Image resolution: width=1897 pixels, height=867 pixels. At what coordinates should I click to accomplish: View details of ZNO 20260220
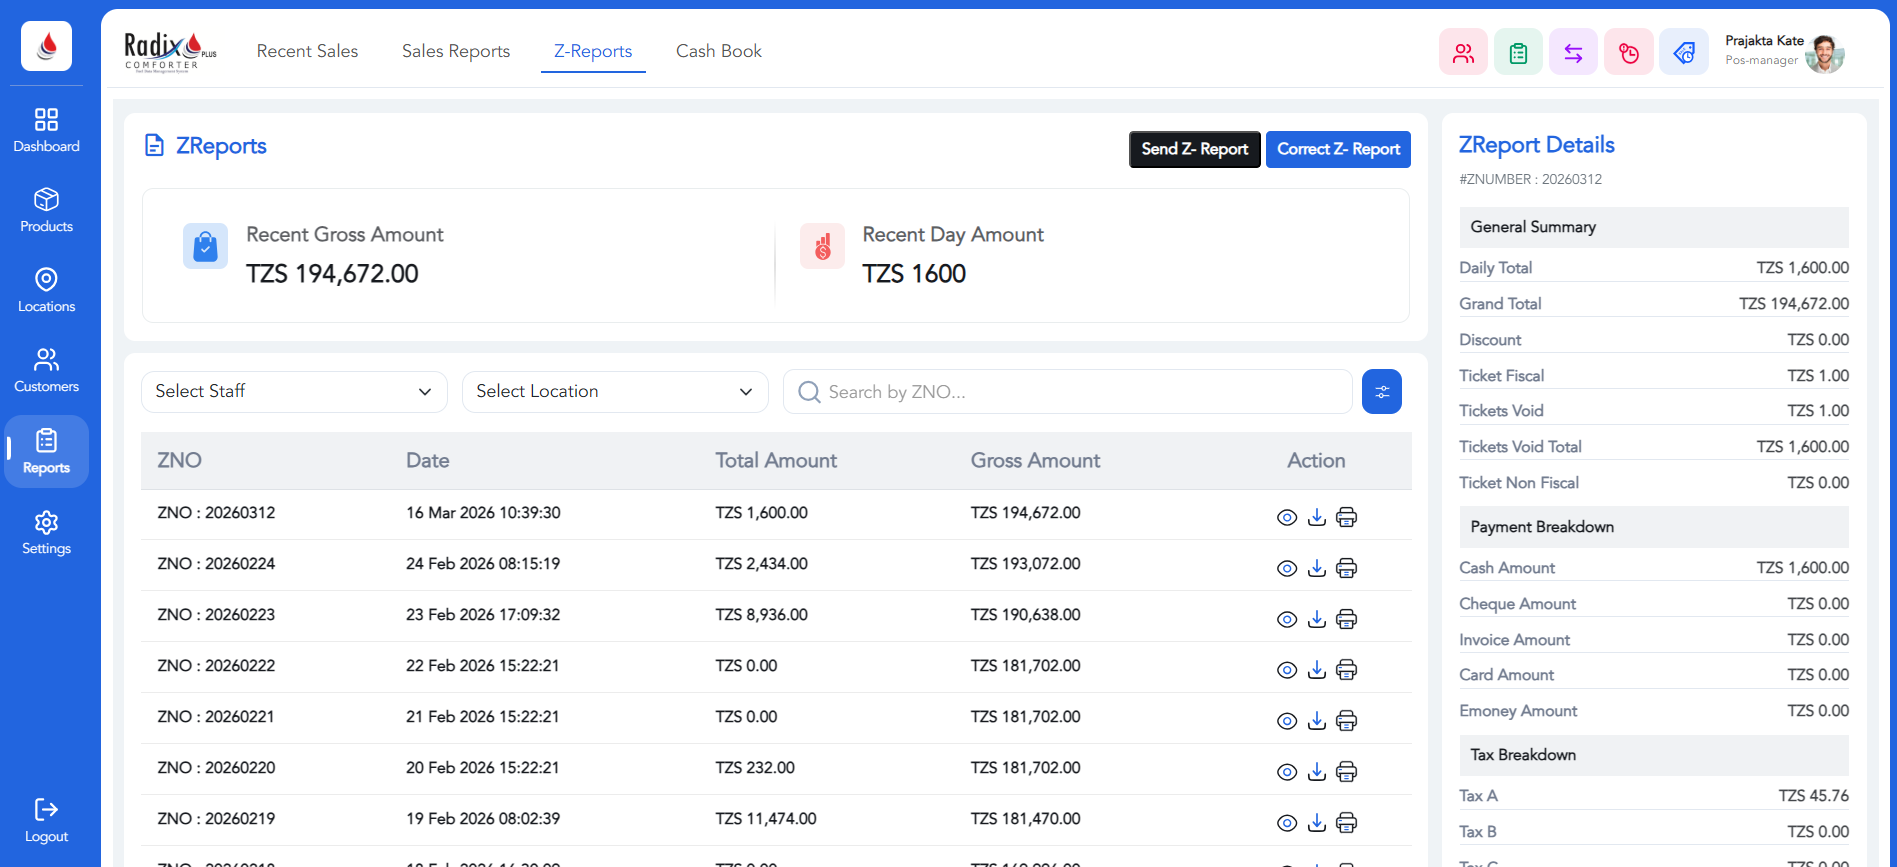[x=1287, y=772]
